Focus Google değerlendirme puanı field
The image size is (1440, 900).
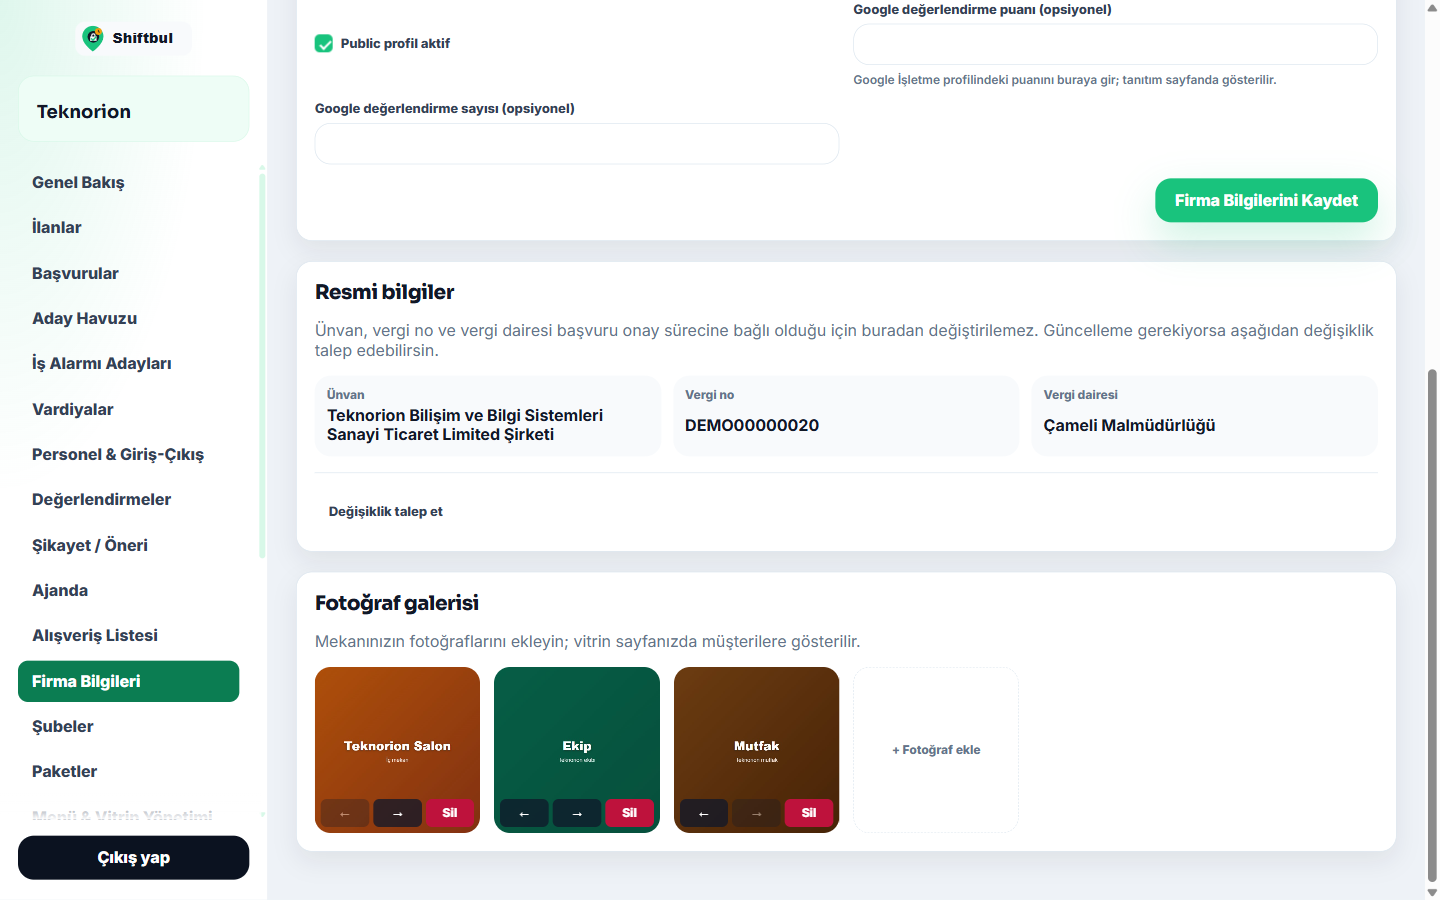pyautogui.click(x=1115, y=44)
